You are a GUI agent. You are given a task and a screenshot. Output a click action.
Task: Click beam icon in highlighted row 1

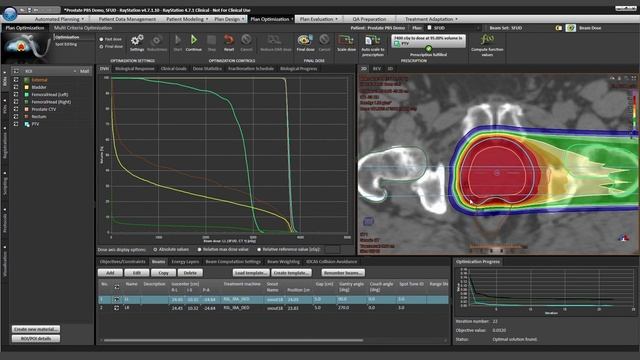(x=116, y=299)
